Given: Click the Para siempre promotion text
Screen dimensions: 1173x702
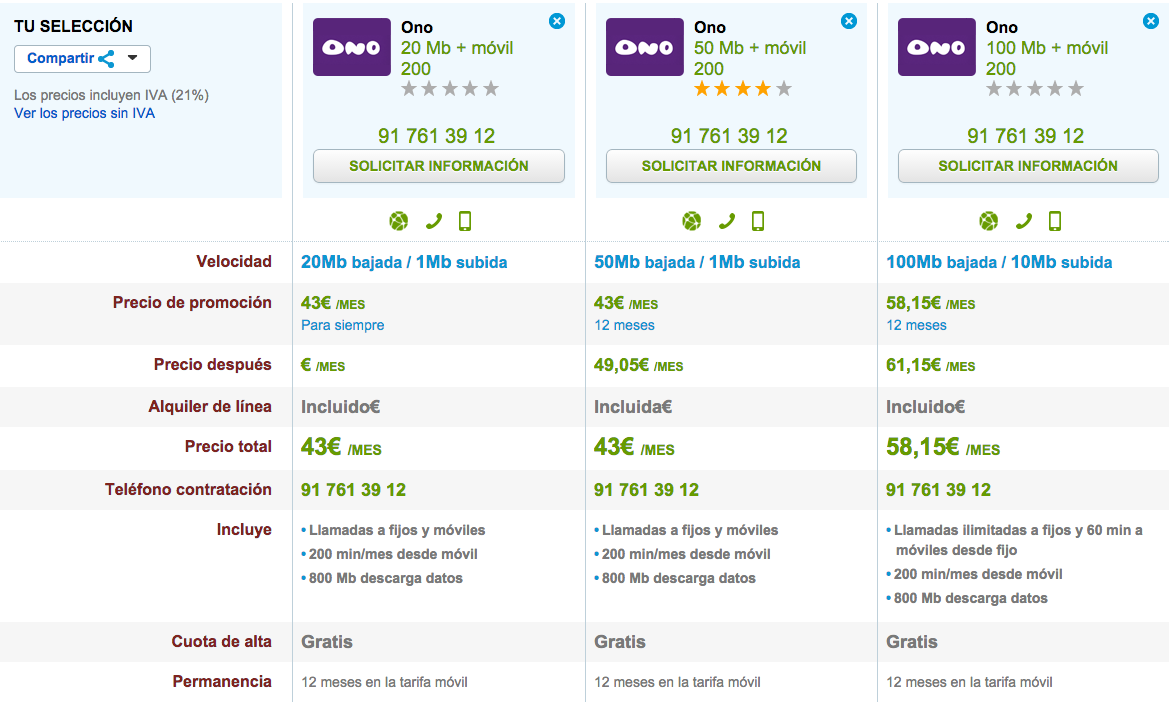Looking at the screenshot, I should pos(343,326).
